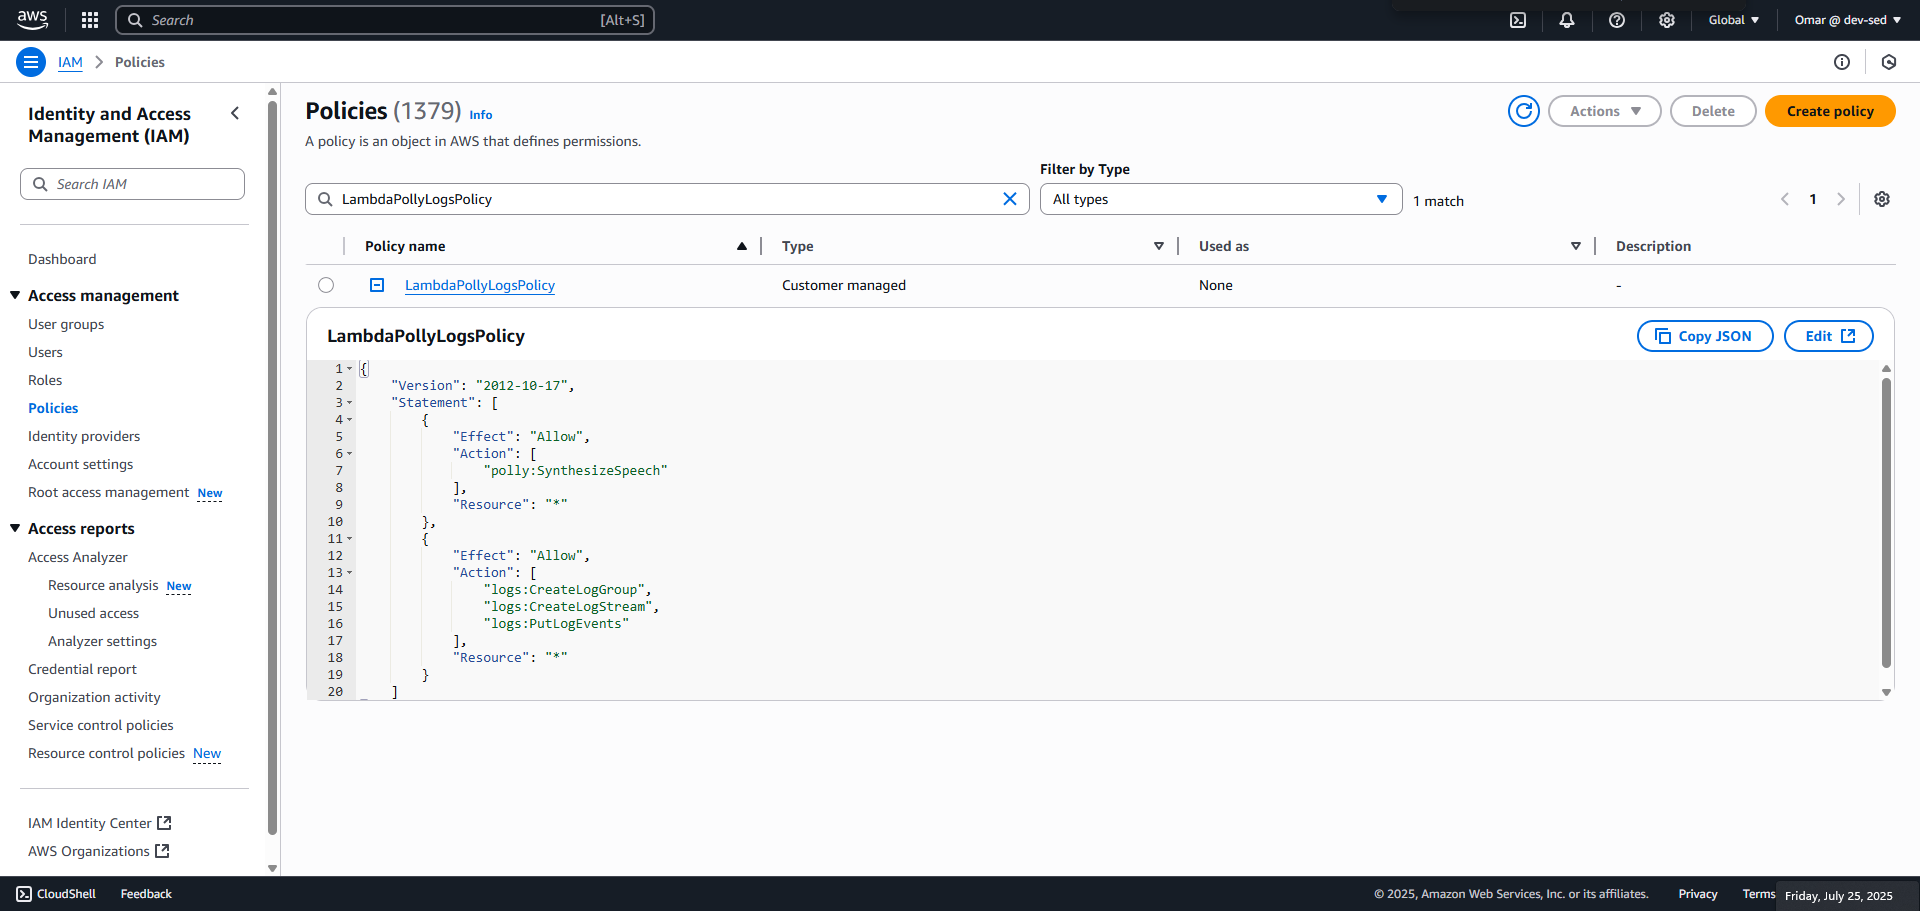Clear the LambdaPollyLogsPolicy search filter

1010,199
